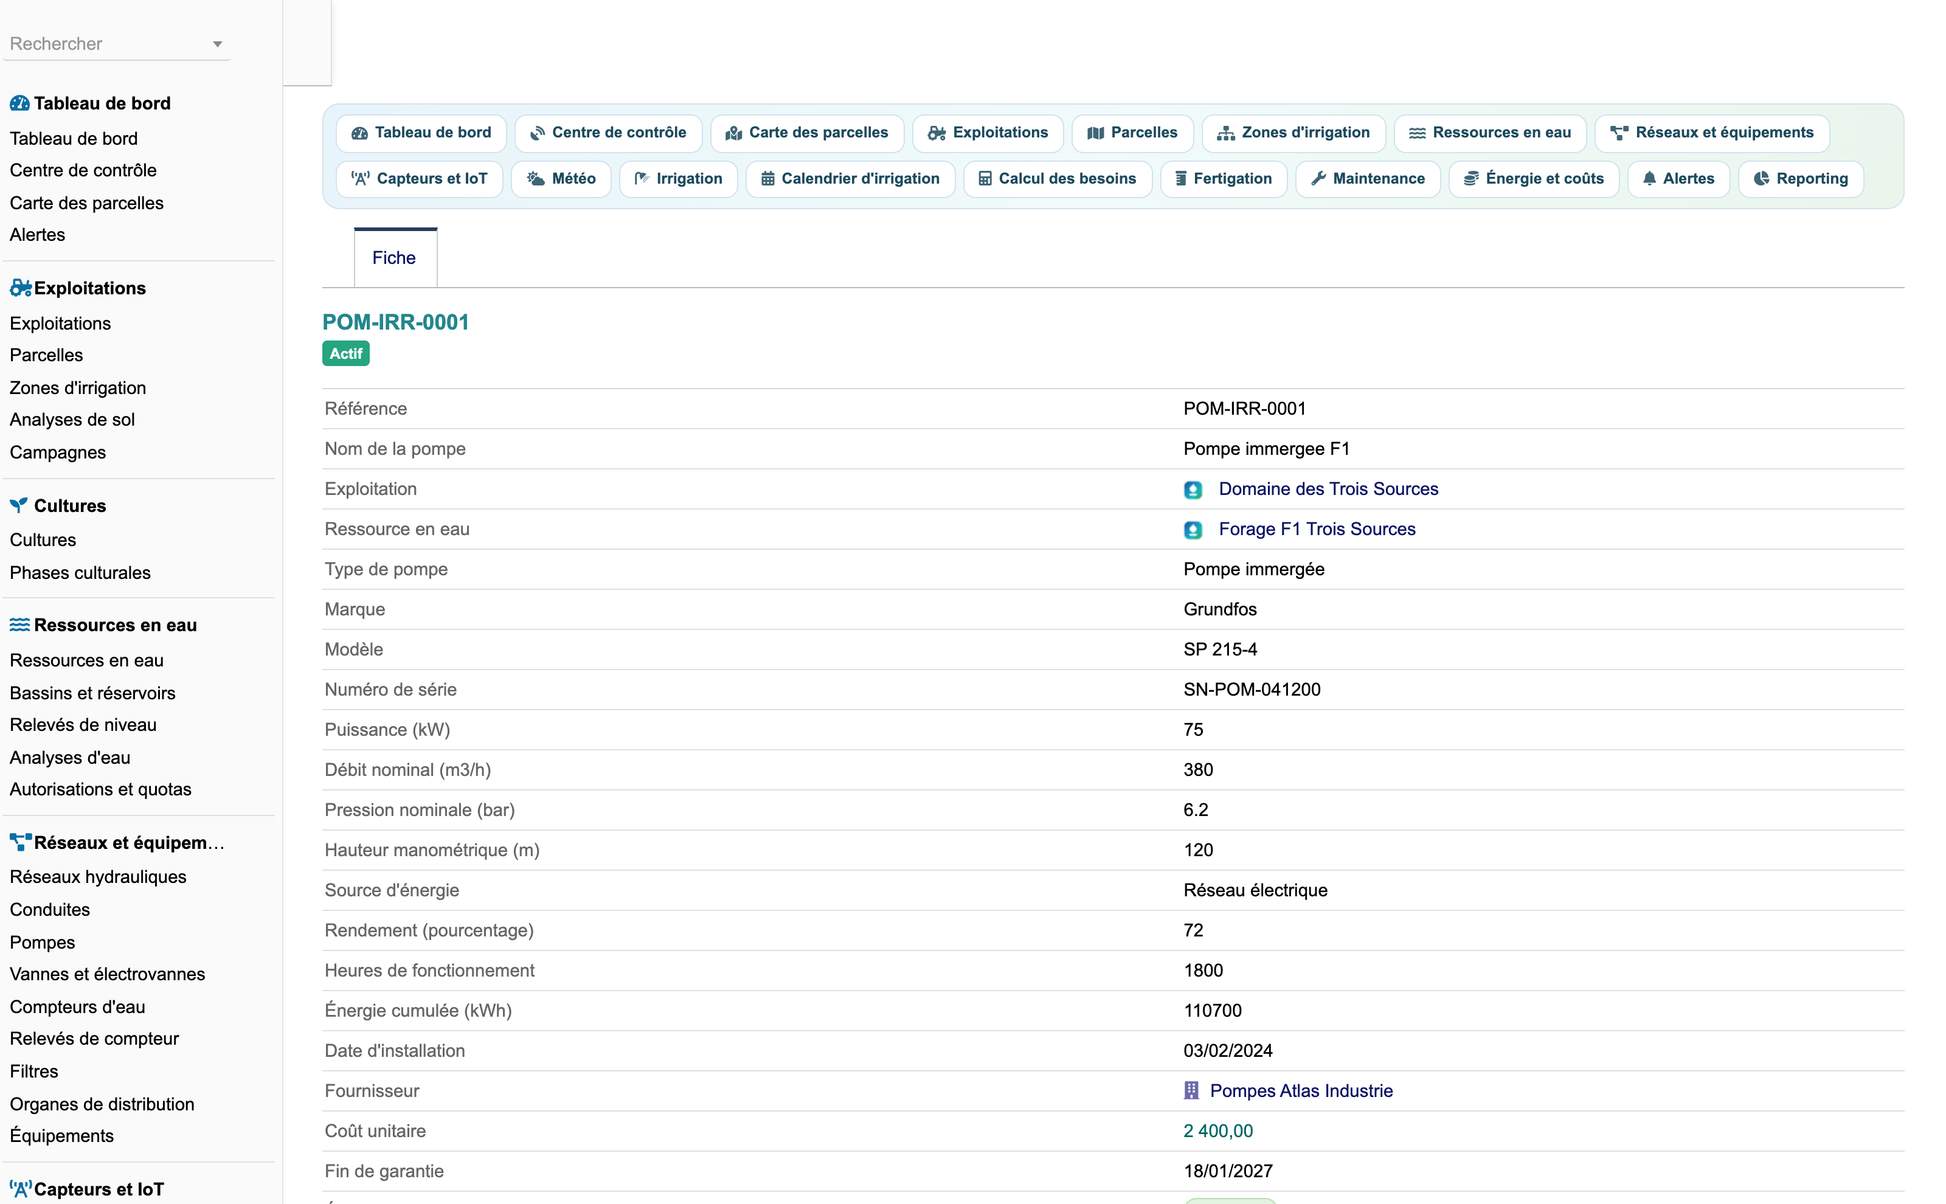Open Conduites in sidebar

pyautogui.click(x=50, y=910)
